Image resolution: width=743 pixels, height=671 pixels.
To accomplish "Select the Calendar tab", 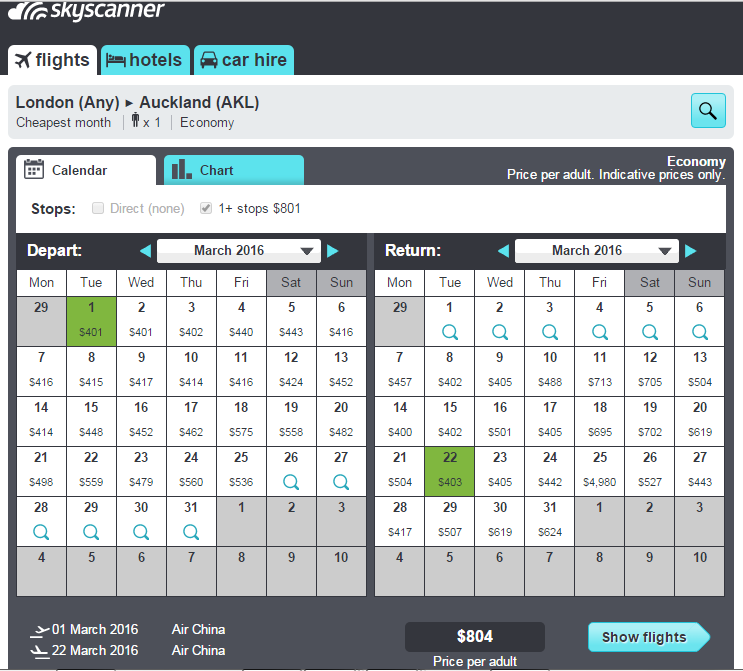I will click(86, 170).
